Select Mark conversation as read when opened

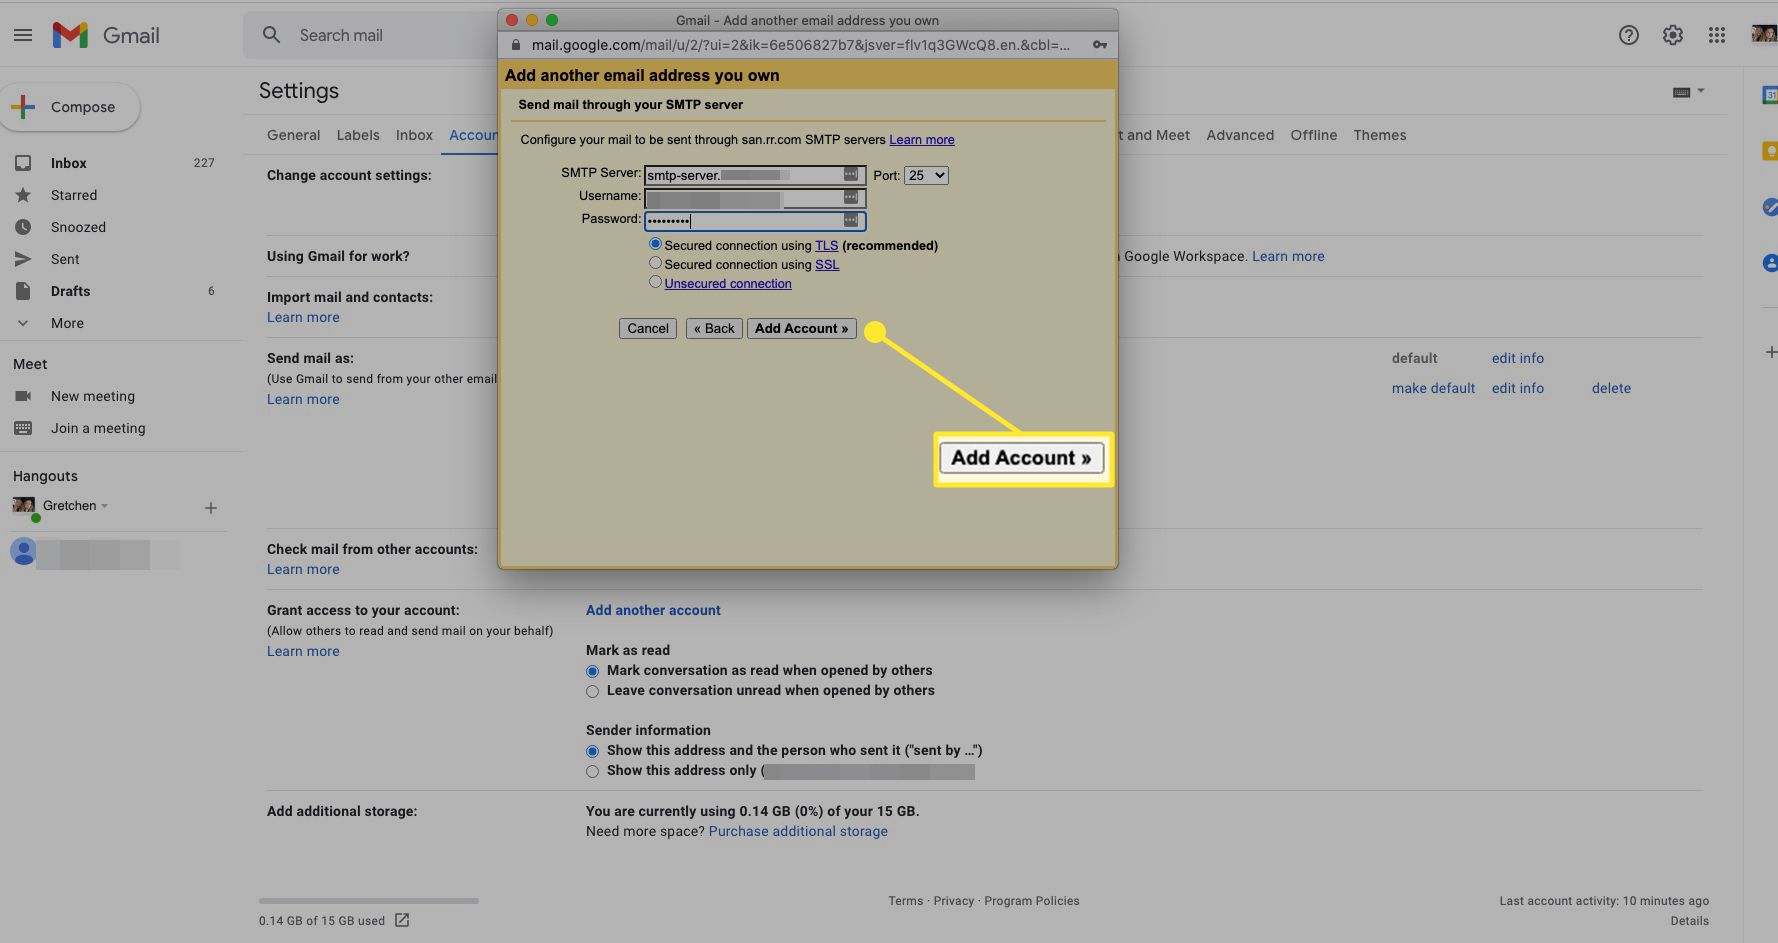tap(592, 671)
